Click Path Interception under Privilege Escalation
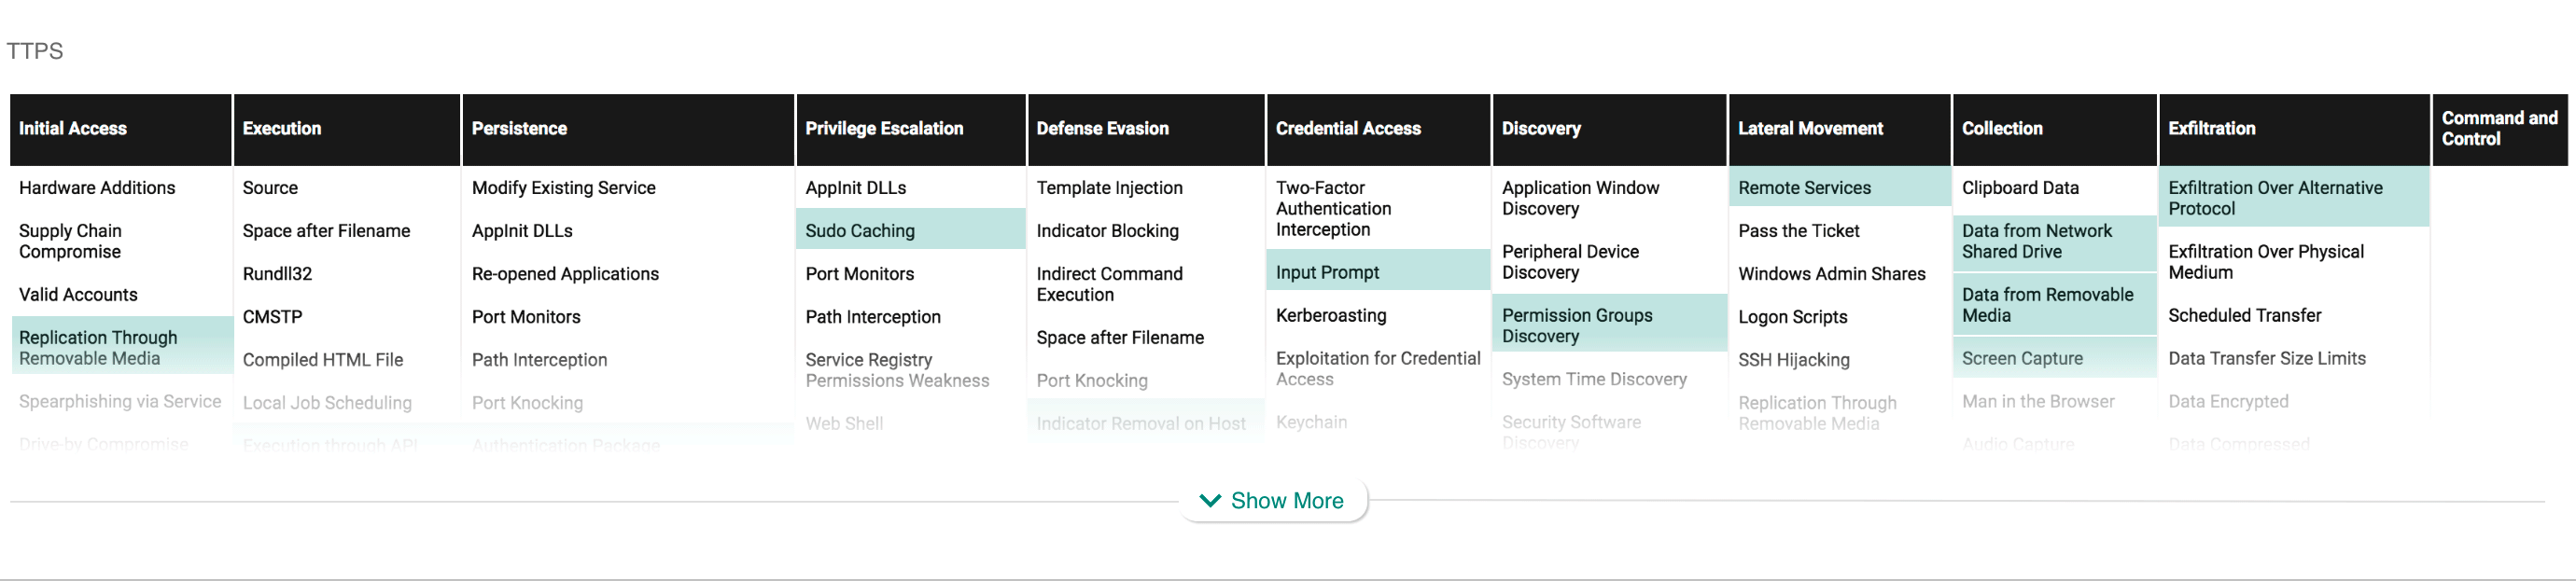Screen dimensions: 2576x581 tap(873, 317)
